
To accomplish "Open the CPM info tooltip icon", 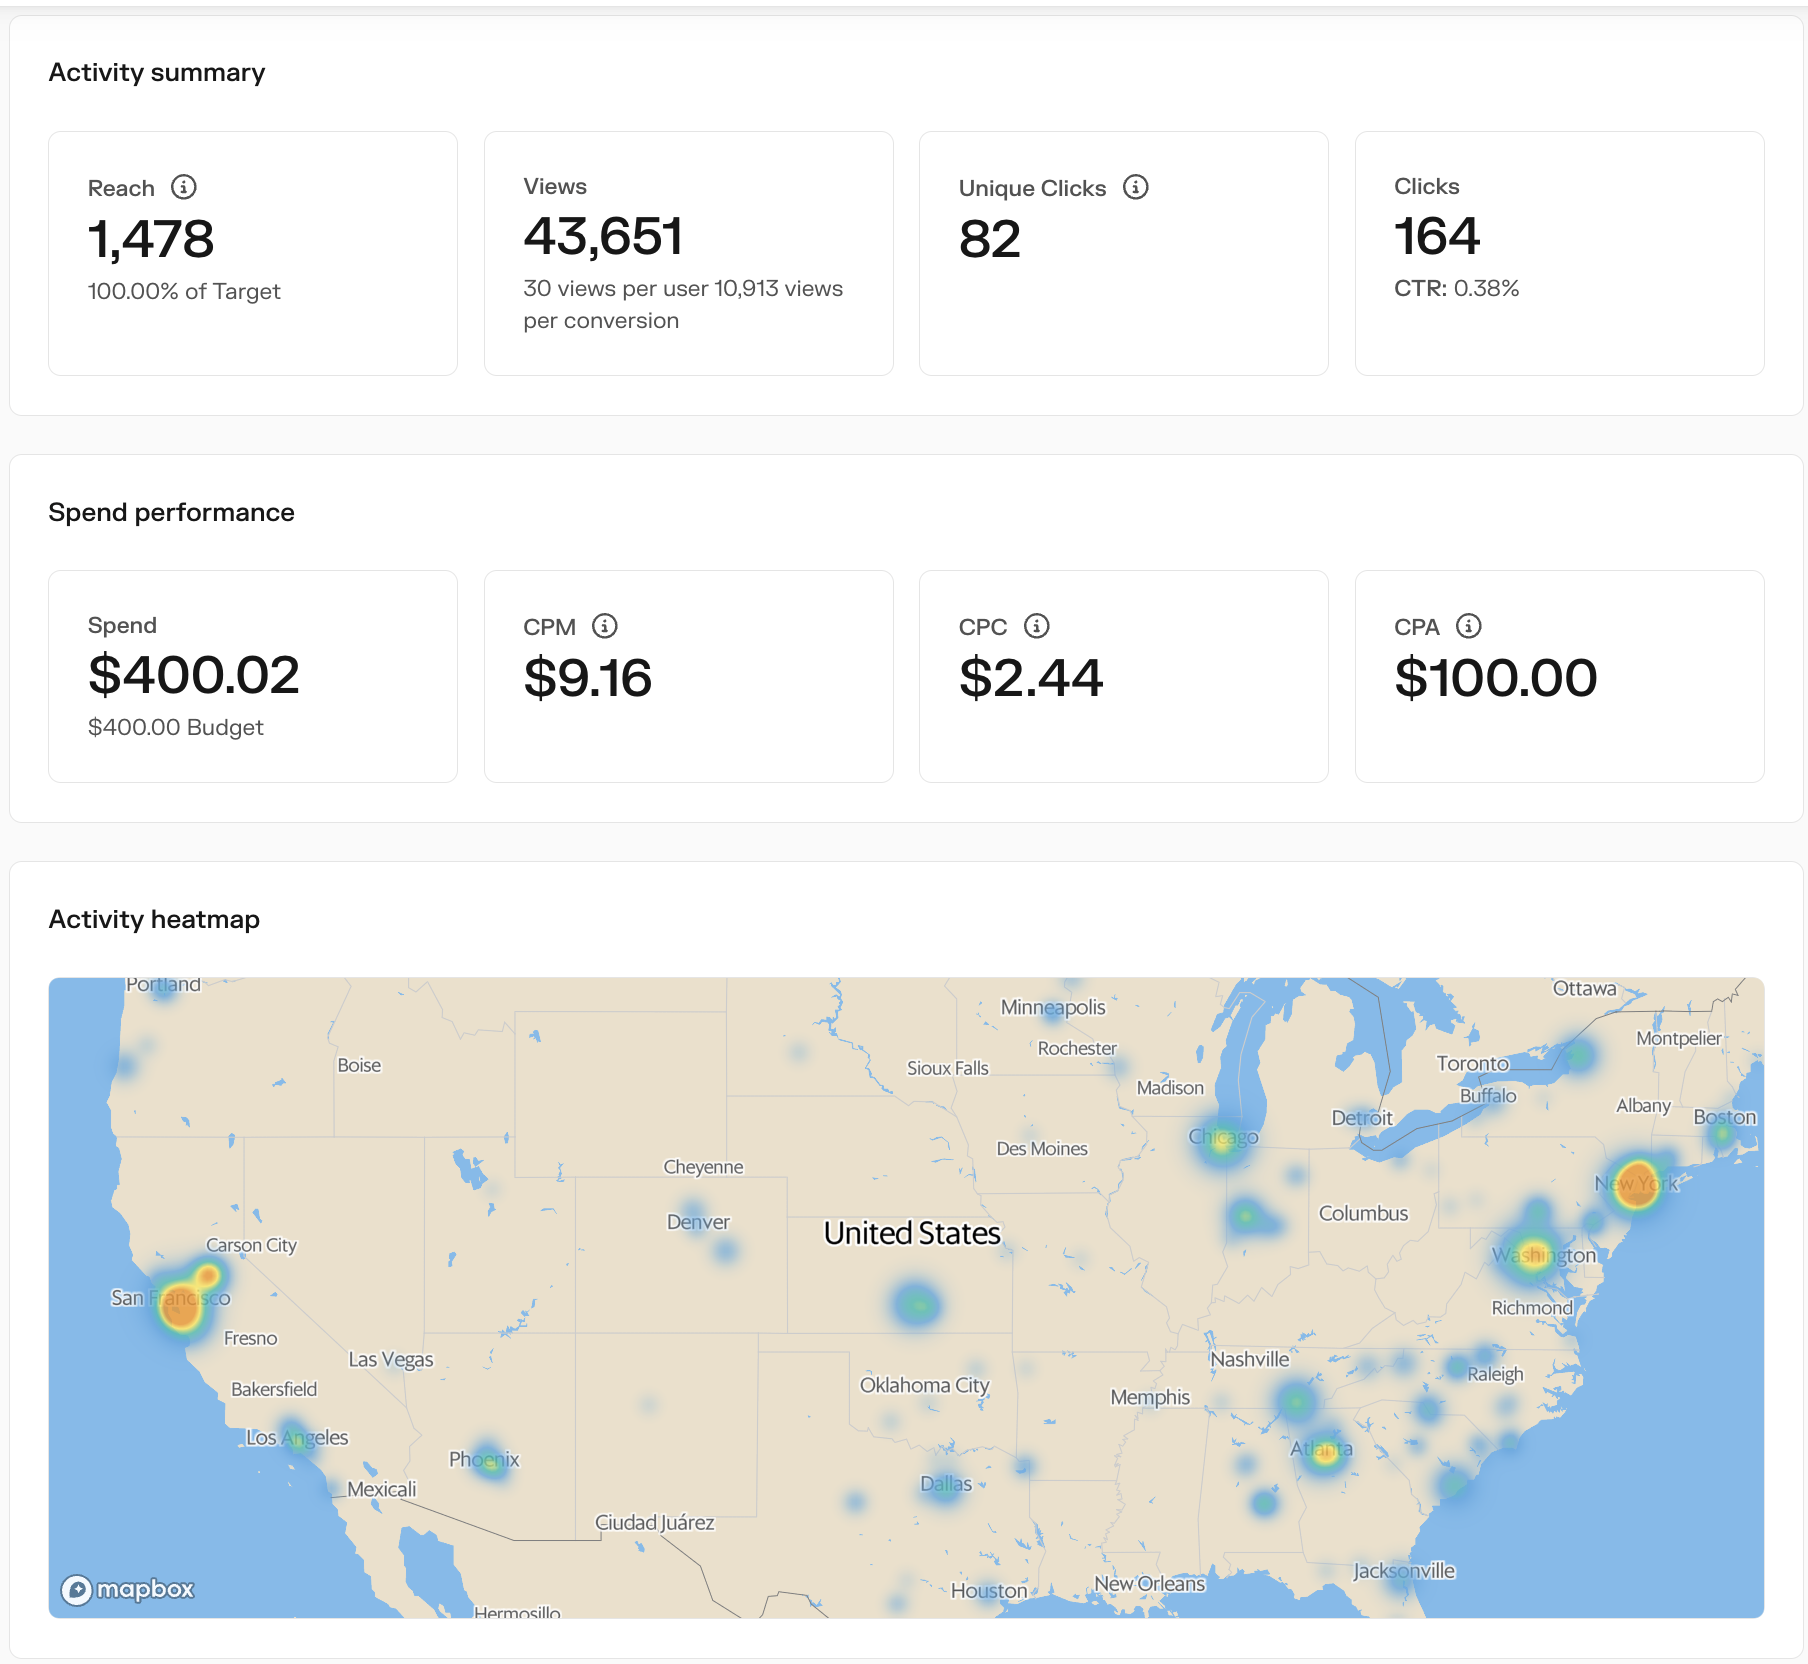I will click(x=605, y=626).
